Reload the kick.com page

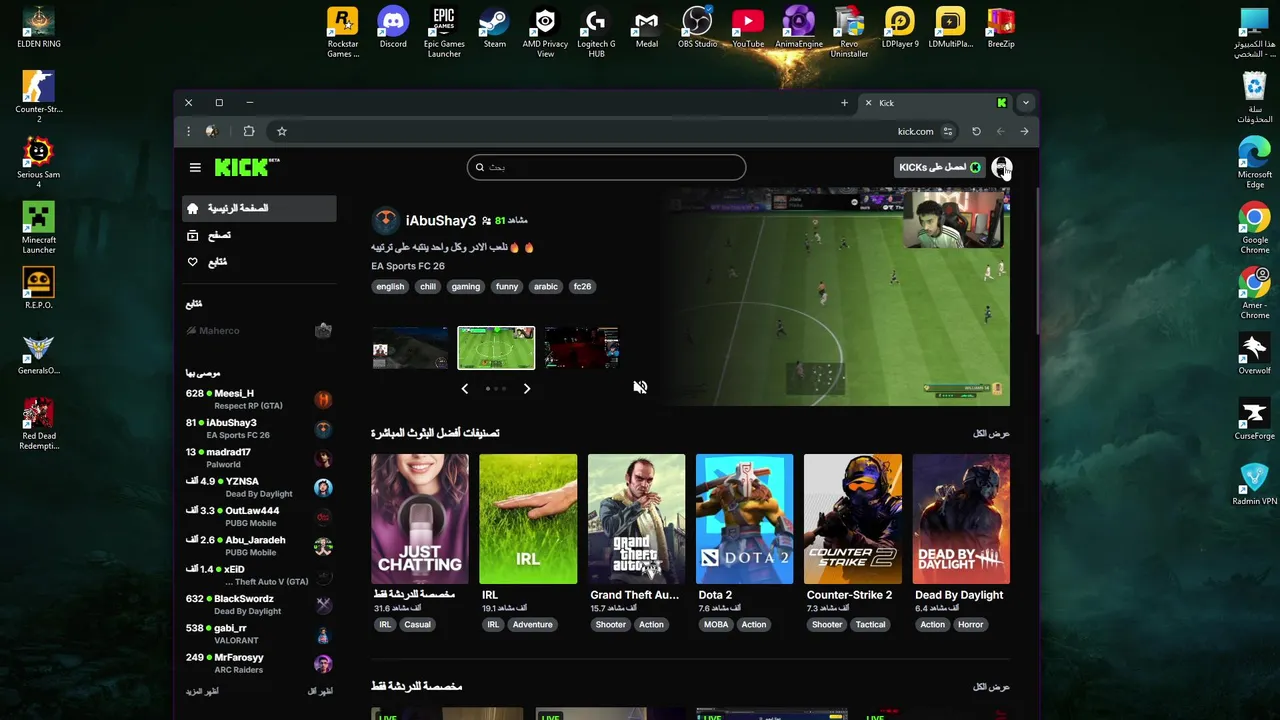976,131
